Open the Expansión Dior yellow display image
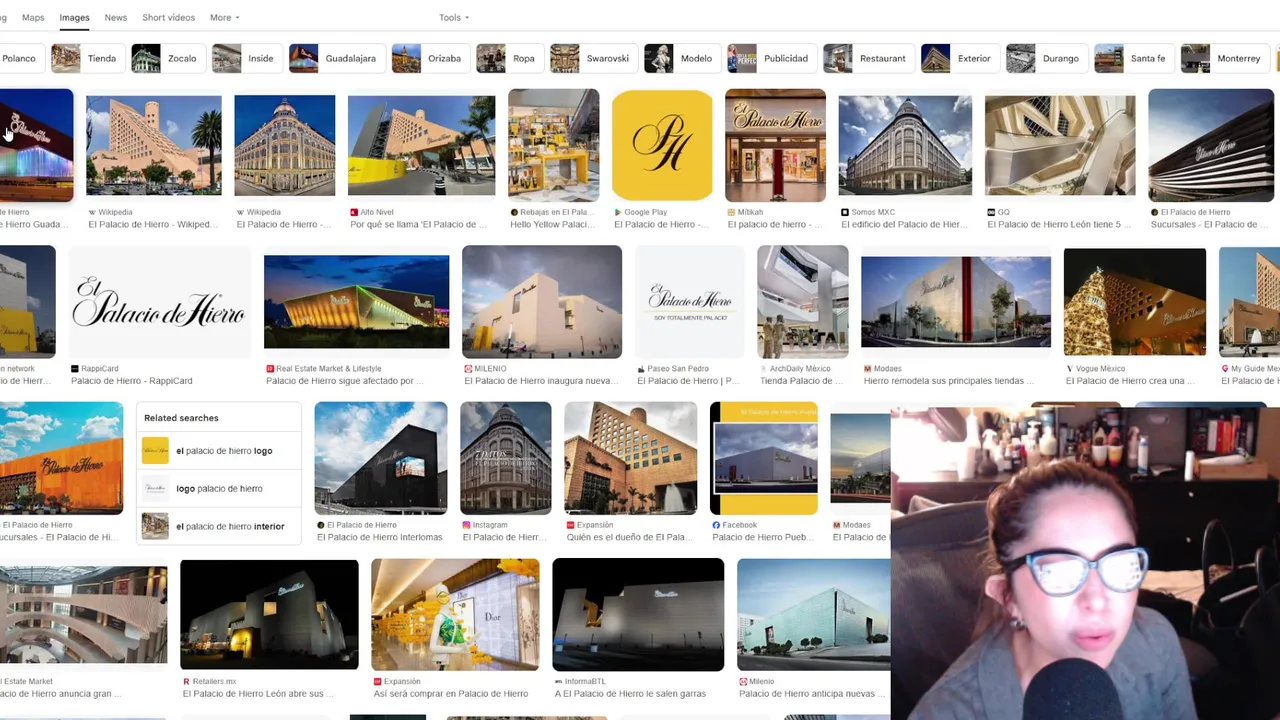 pos(455,615)
